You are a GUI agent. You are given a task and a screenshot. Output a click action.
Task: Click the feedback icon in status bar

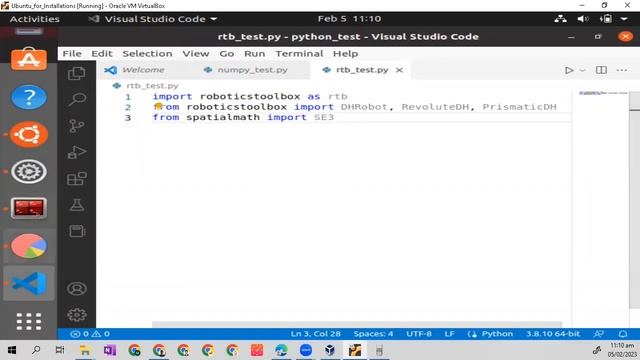pos(598,334)
